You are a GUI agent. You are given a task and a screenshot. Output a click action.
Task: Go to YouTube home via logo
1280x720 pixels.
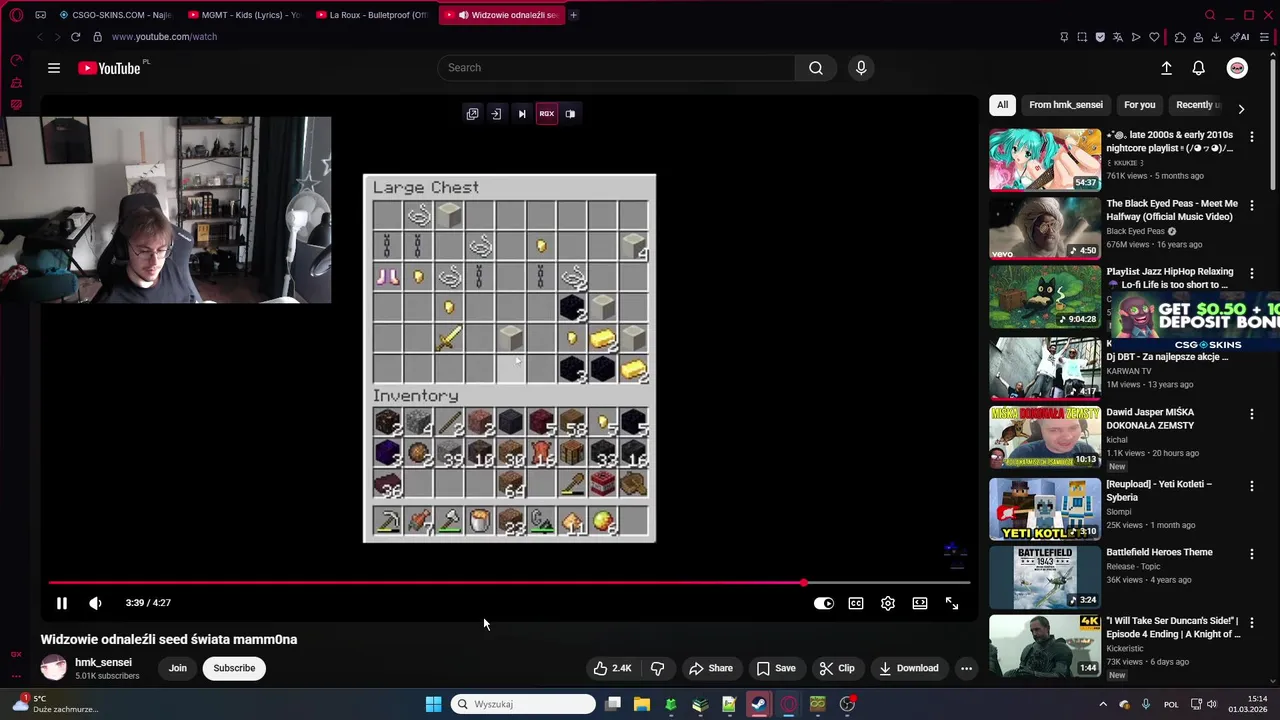click(x=109, y=68)
